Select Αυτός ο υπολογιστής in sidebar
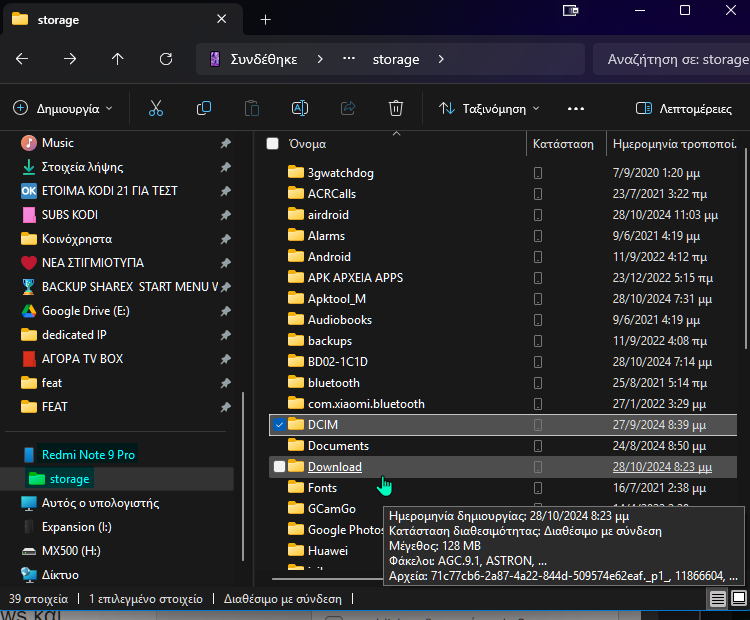 100,503
